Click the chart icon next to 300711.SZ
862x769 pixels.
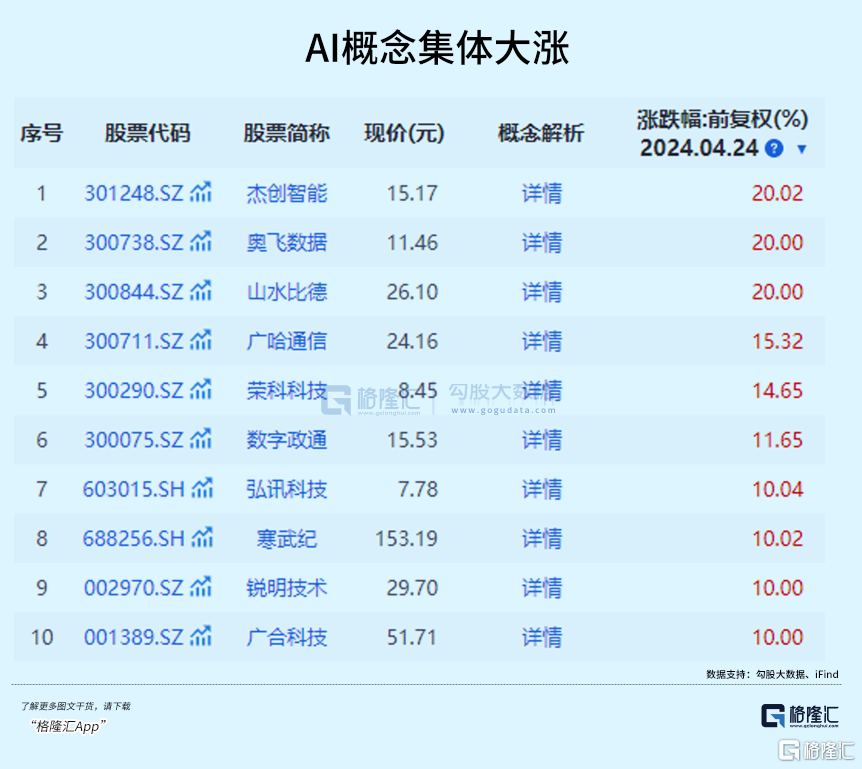coord(202,340)
